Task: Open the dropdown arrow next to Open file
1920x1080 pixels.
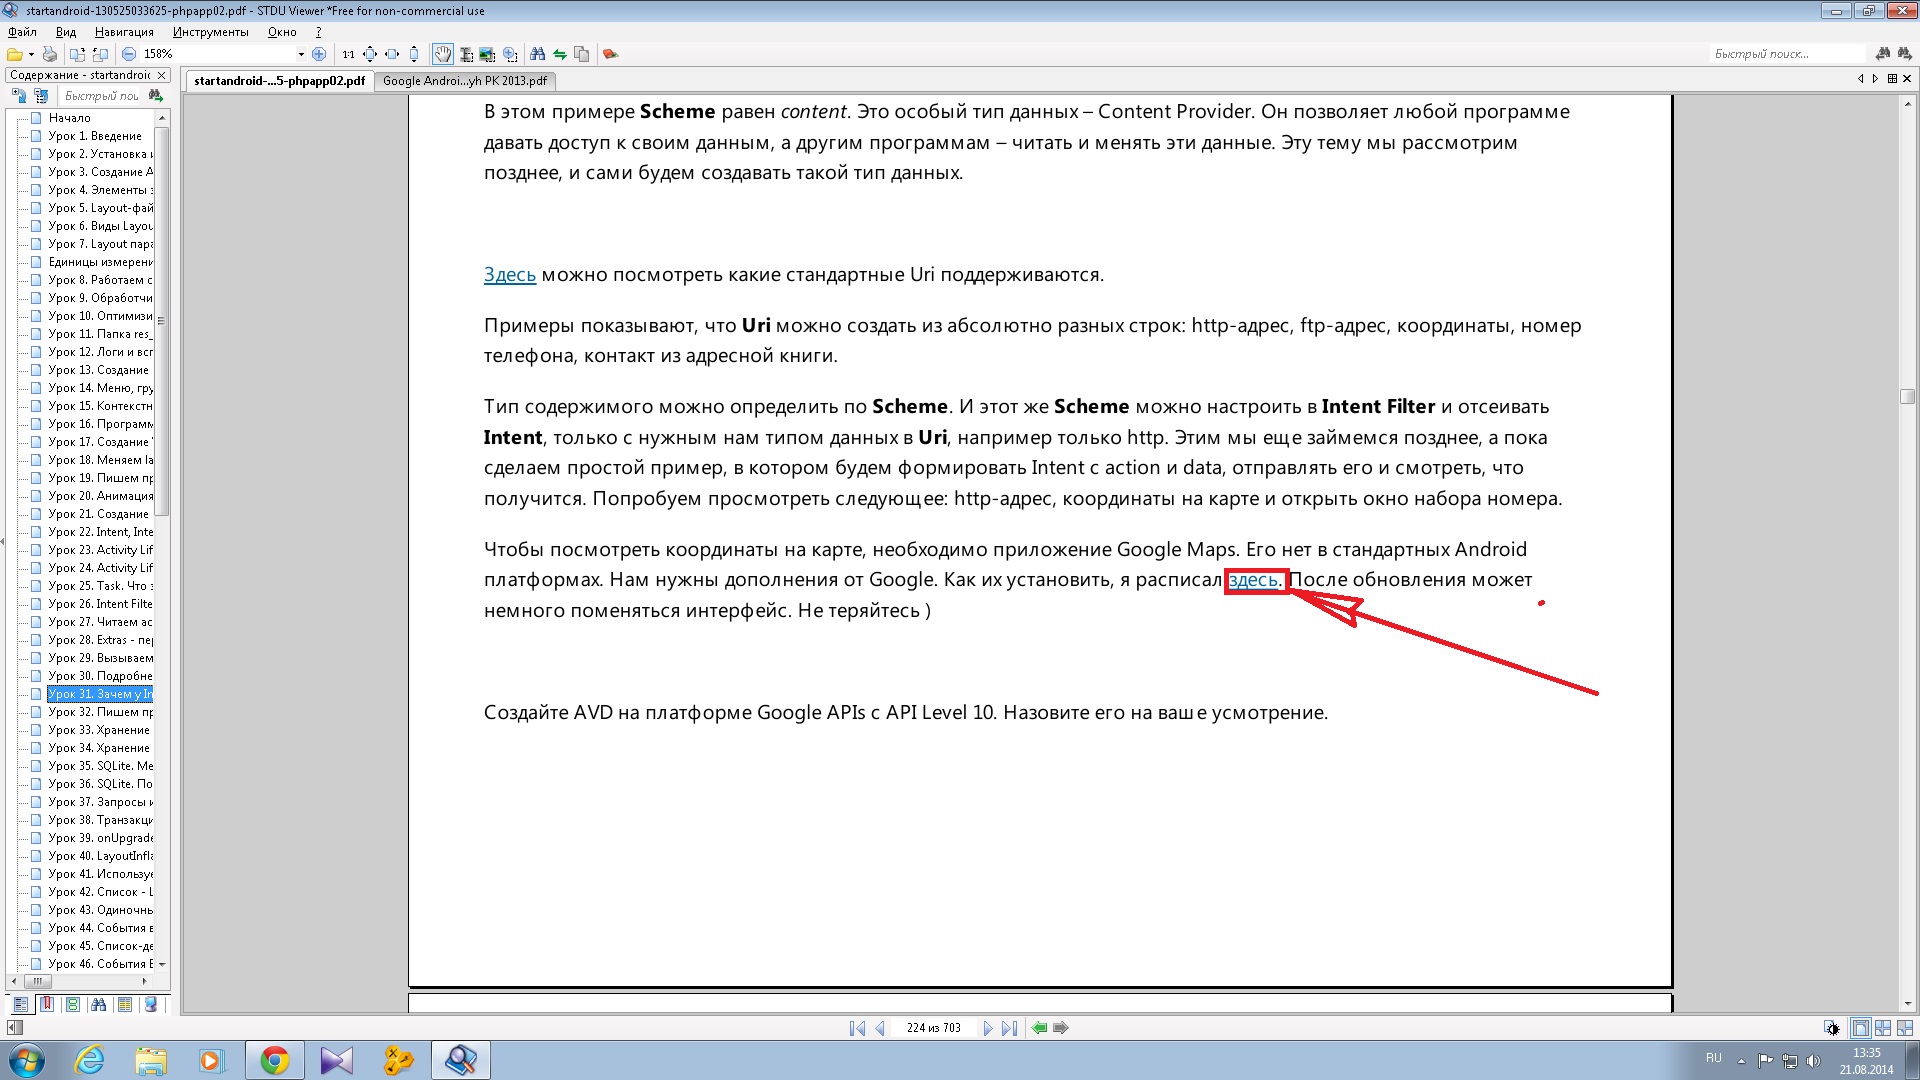Action: (x=31, y=54)
